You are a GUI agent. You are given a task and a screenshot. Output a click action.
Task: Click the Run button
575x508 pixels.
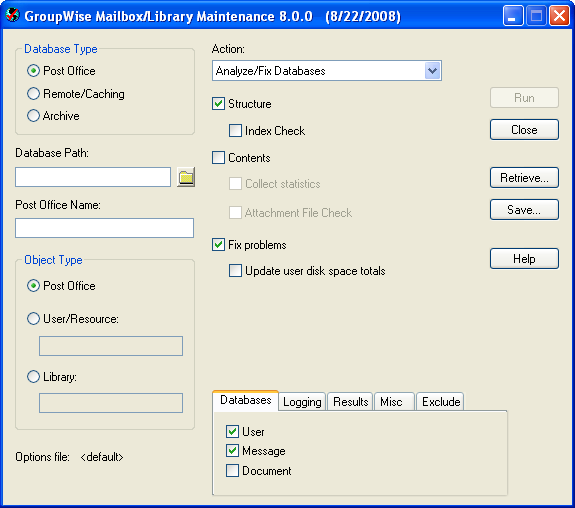point(524,98)
